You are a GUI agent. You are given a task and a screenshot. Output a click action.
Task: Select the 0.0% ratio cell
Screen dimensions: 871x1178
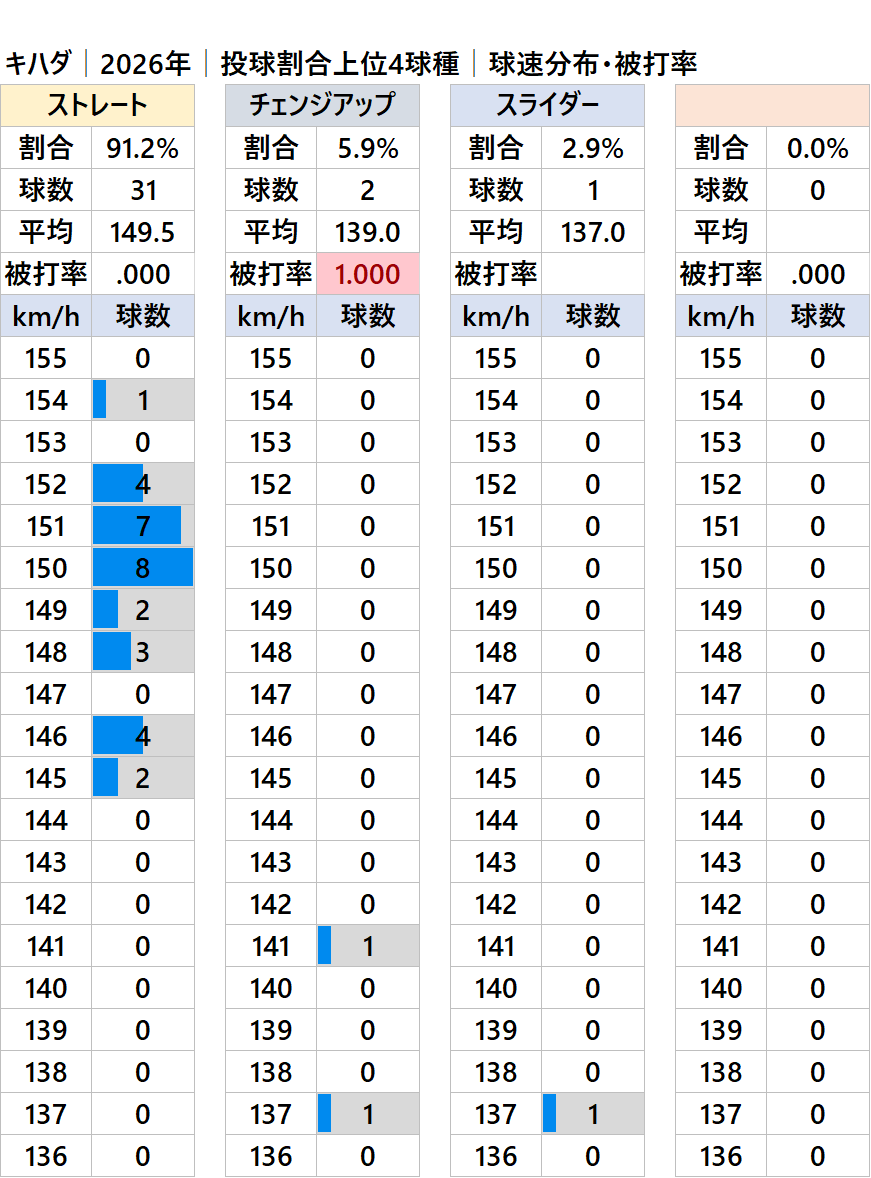[817, 149]
